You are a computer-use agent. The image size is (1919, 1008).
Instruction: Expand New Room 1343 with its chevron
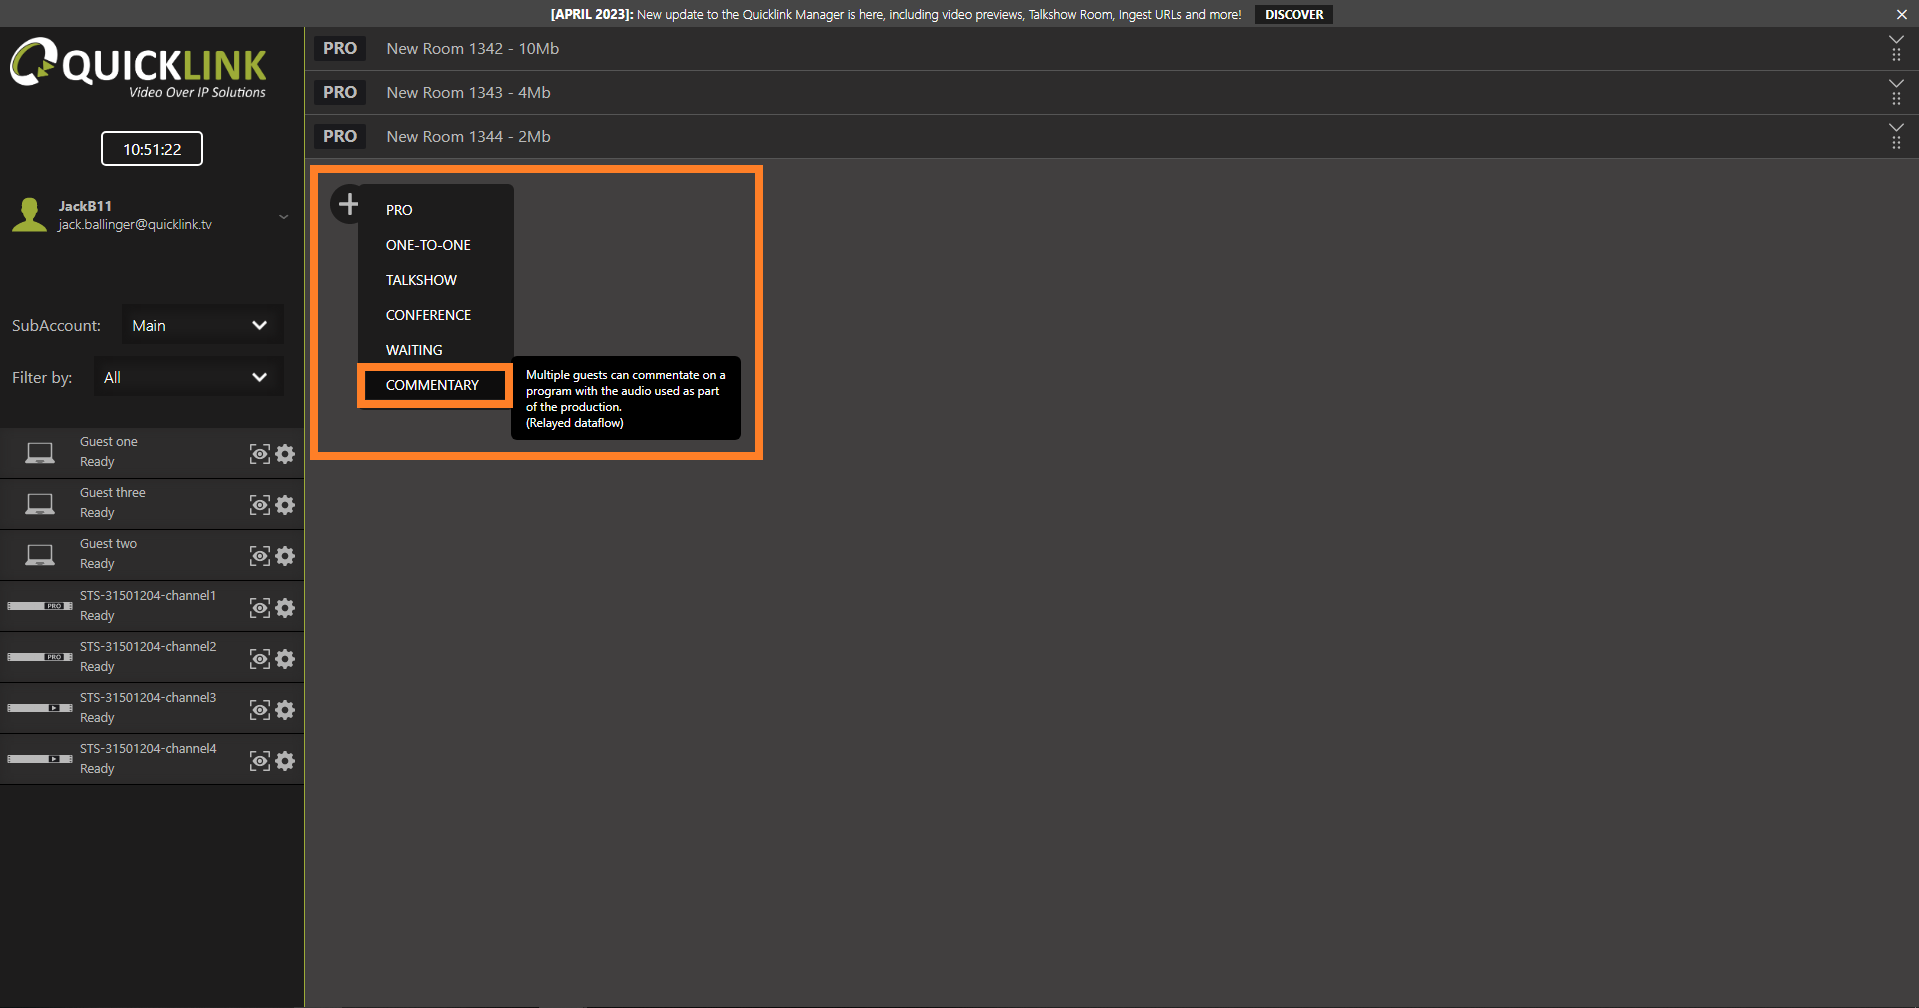coord(1896,83)
